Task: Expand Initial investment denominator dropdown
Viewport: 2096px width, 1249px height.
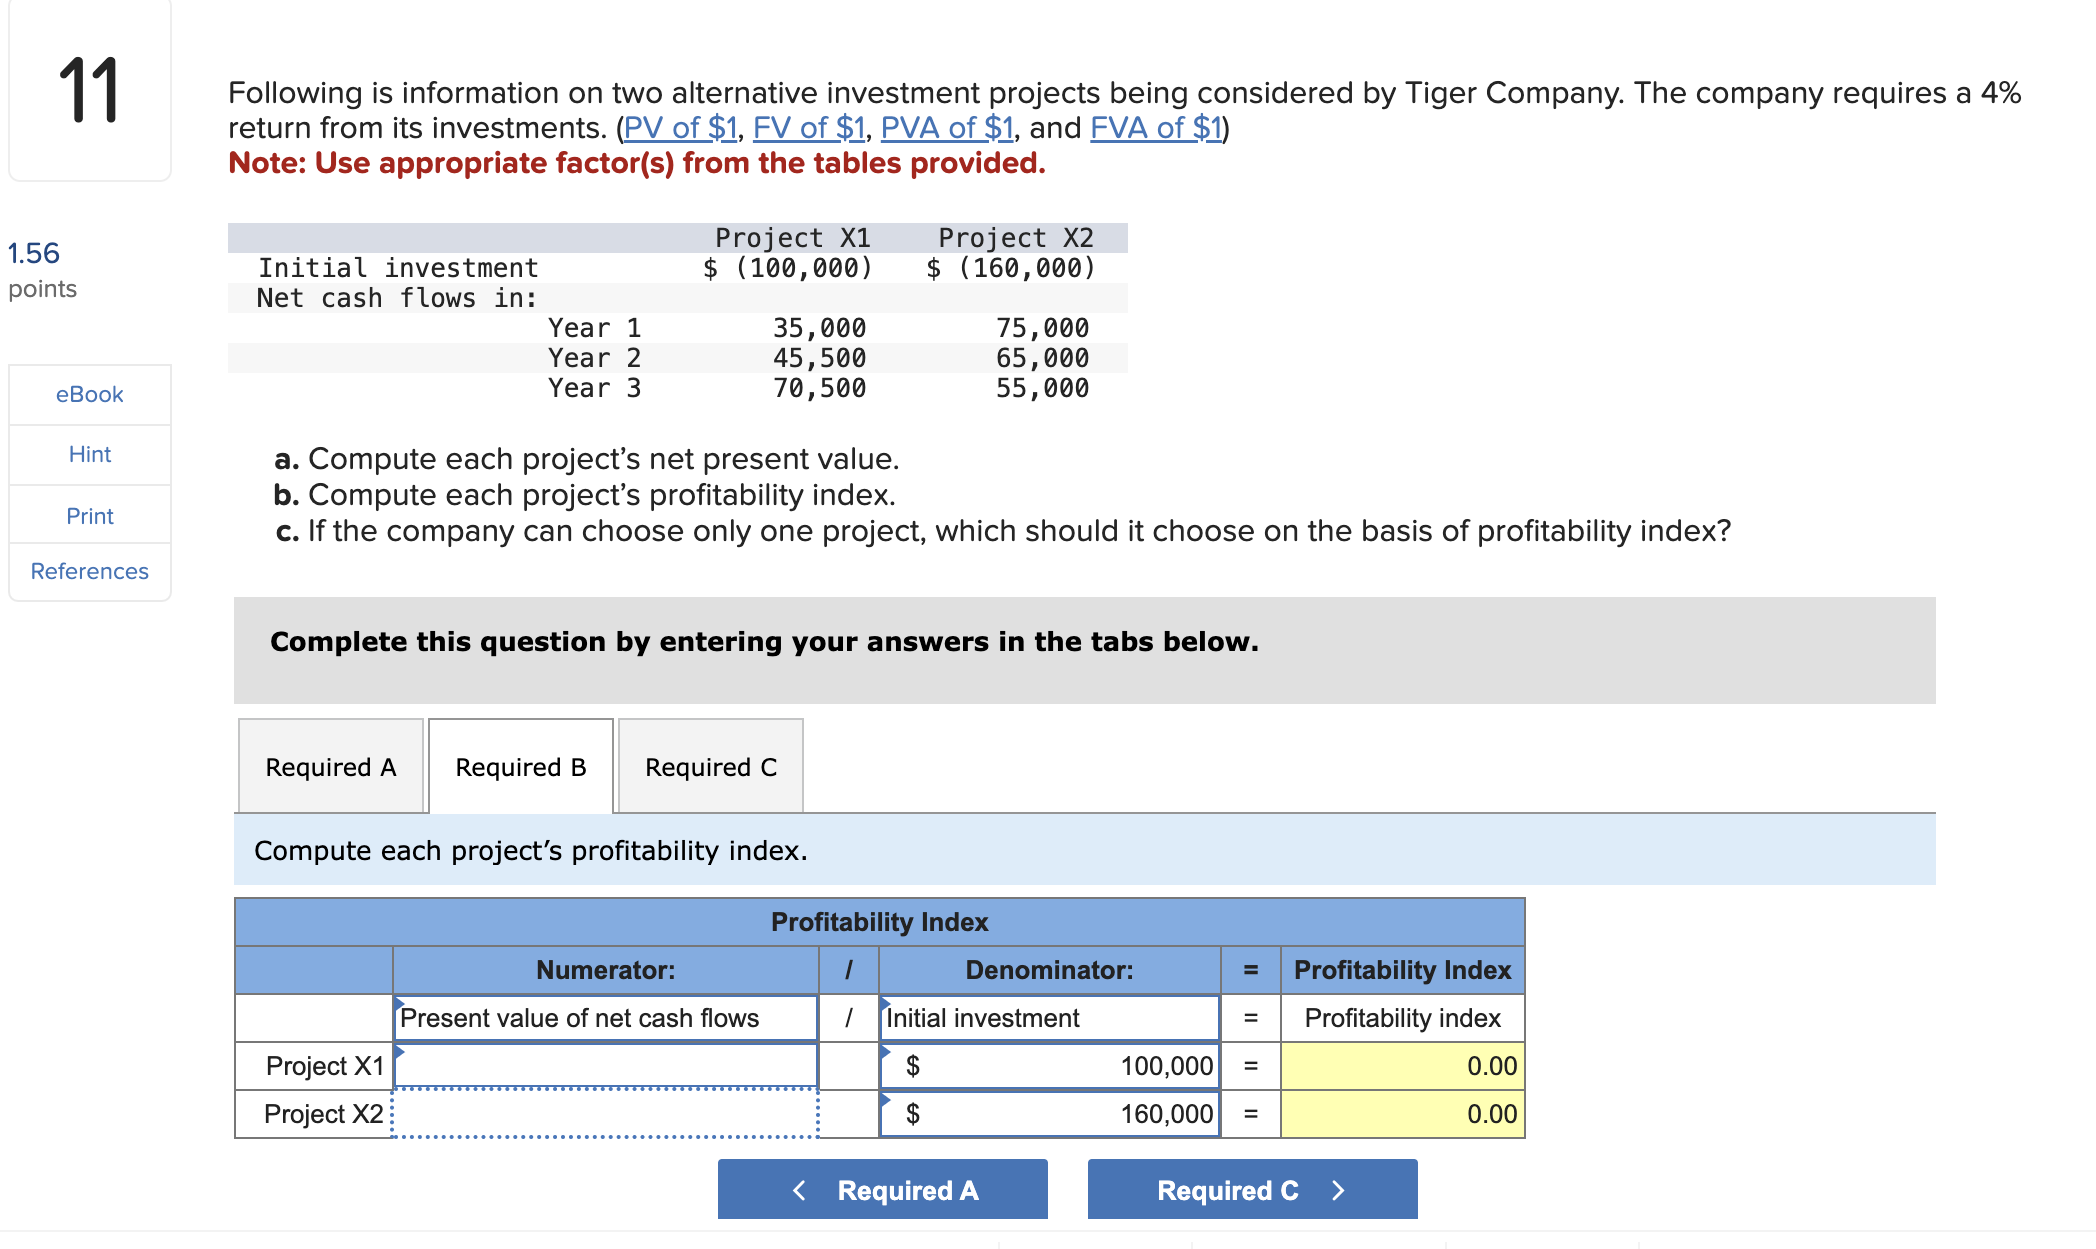Action: click(x=1048, y=1018)
